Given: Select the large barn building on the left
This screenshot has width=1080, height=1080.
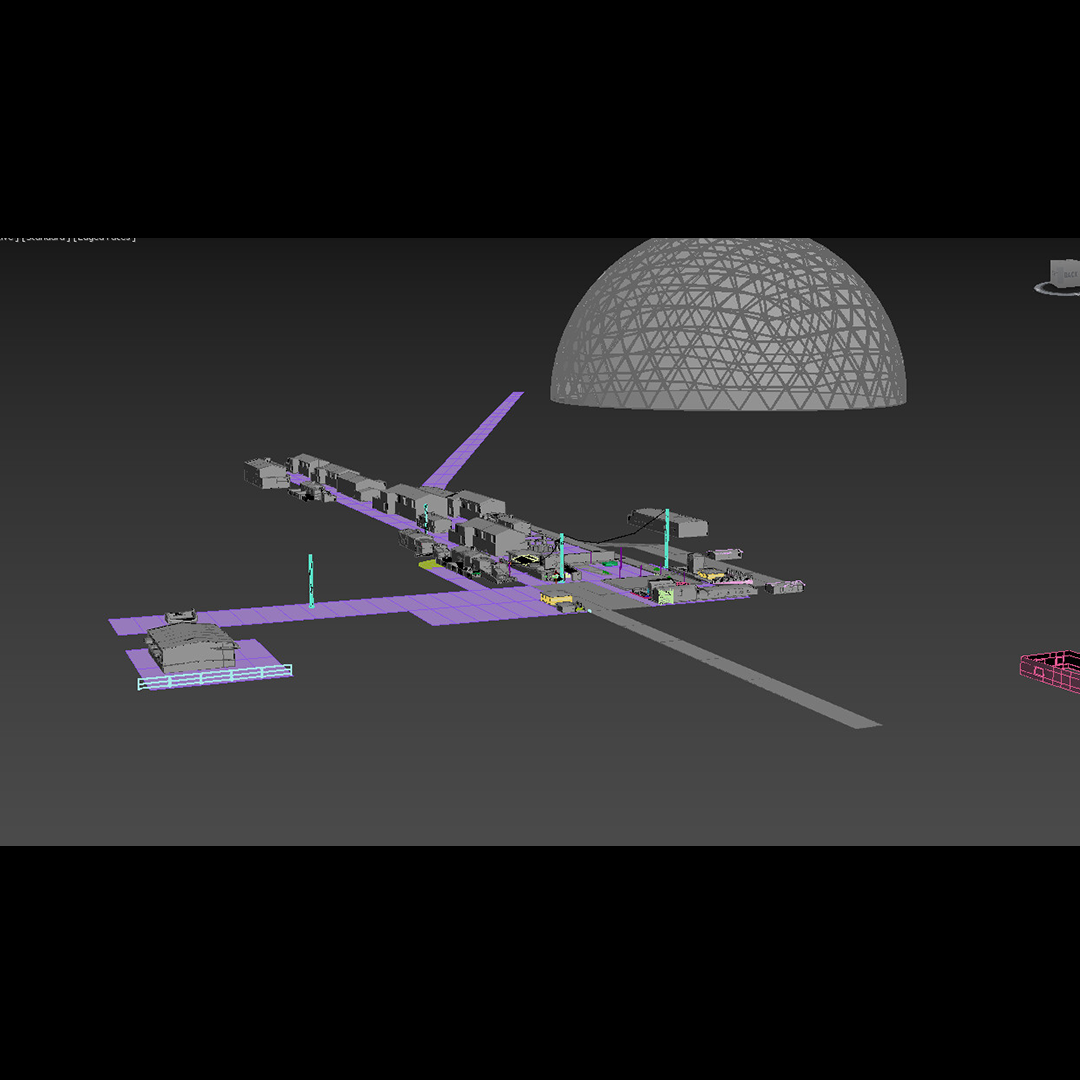Looking at the screenshot, I should (x=192, y=647).
